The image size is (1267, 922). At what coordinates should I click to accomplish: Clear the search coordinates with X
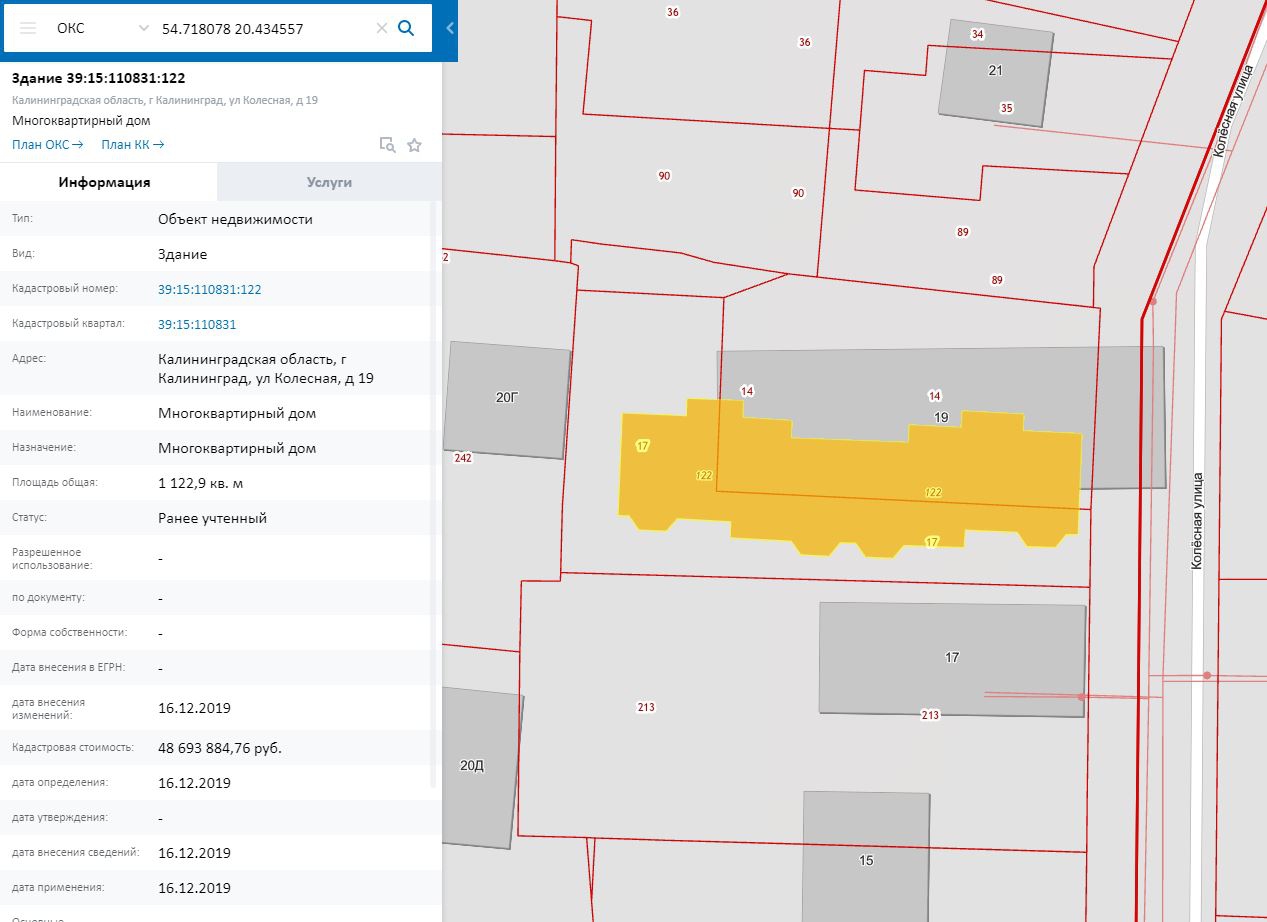[381, 28]
